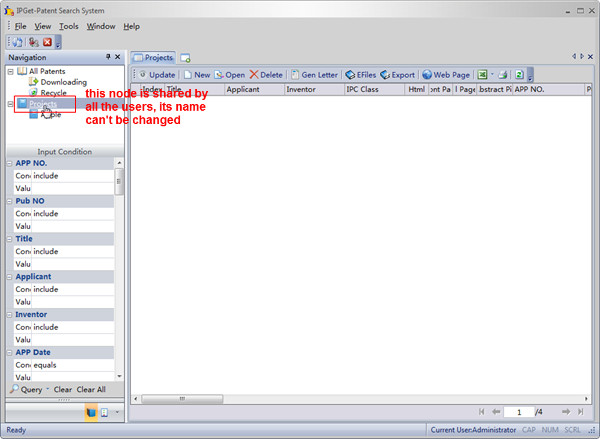The image size is (600, 439).
Task: Click the Title value input field
Action: [x=73, y=264]
